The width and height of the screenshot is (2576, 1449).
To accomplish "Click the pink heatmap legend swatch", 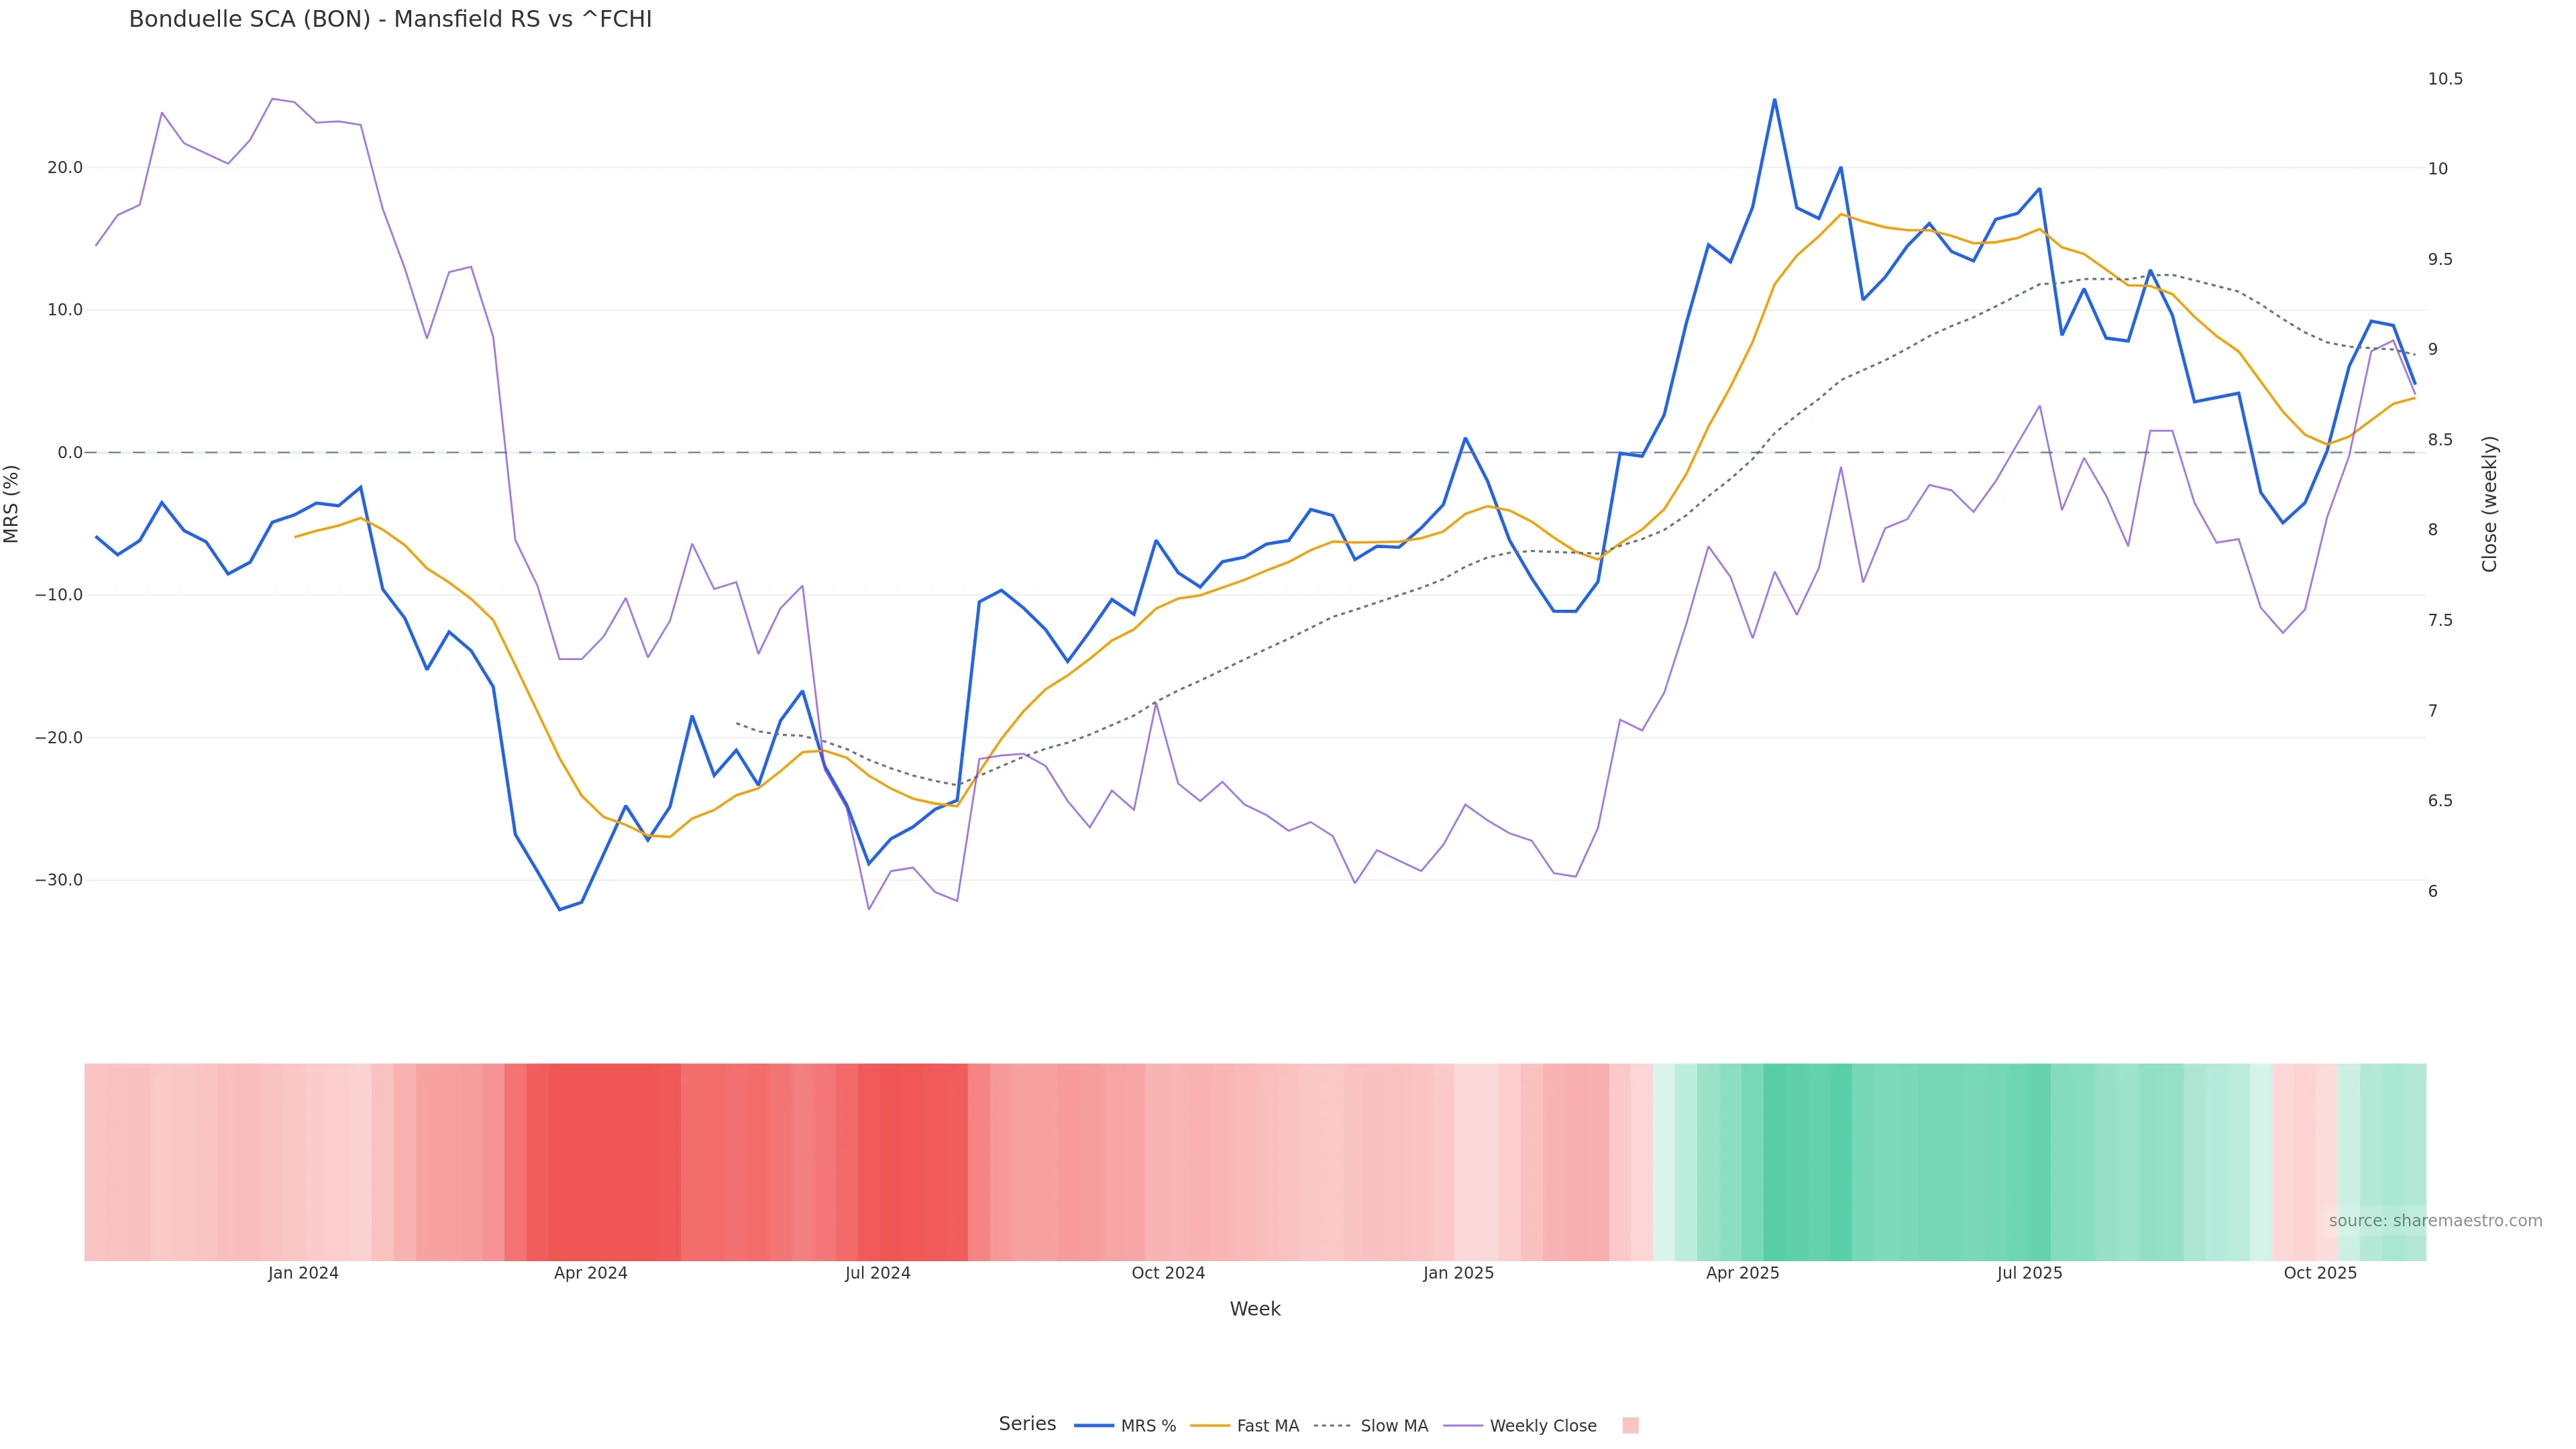I will coord(1630,1426).
